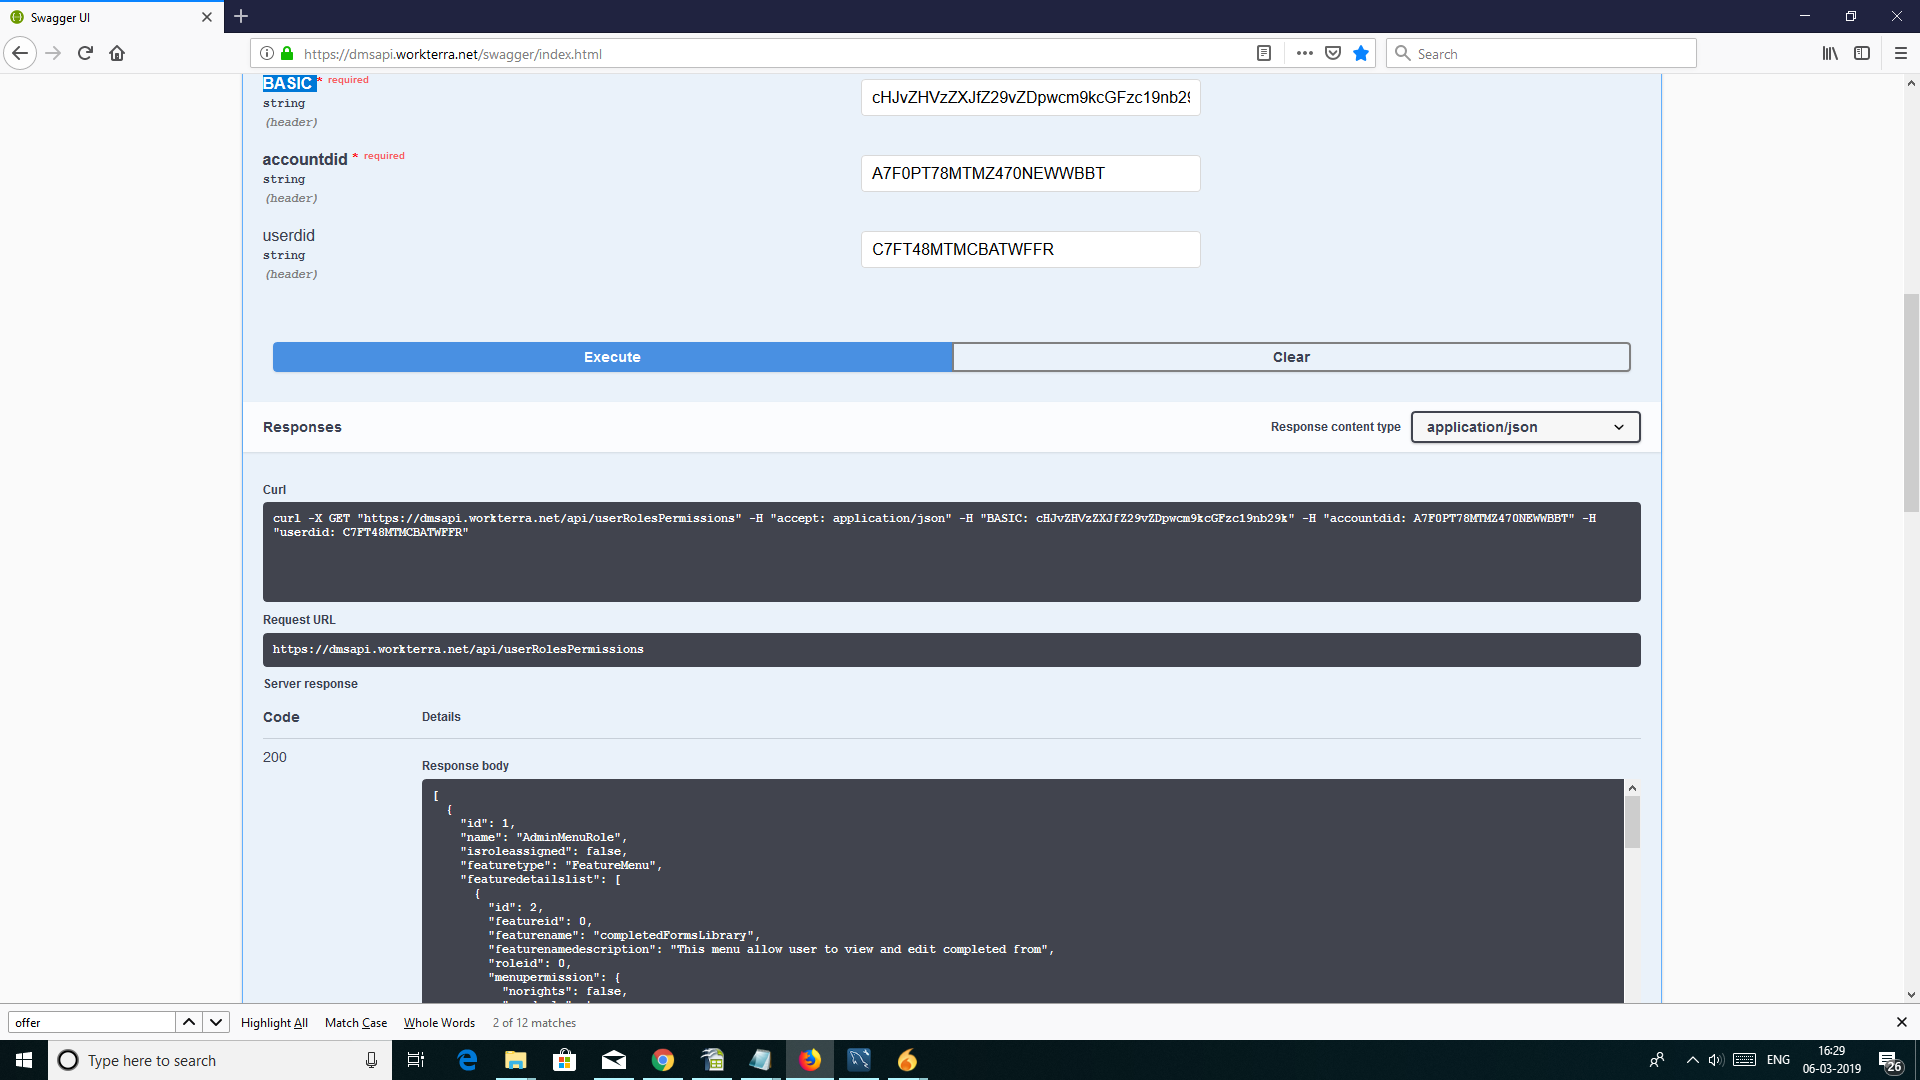Show hidden system tray icons
The width and height of the screenshot is (1920, 1080).
tap(1692, 1060)
